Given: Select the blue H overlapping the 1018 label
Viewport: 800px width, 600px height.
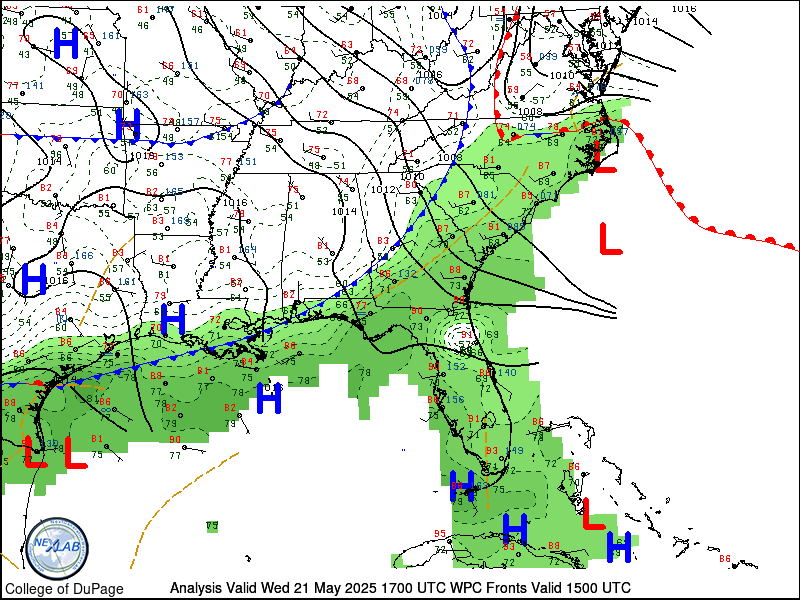Looking at the screenshot, I should click(269, 397).
